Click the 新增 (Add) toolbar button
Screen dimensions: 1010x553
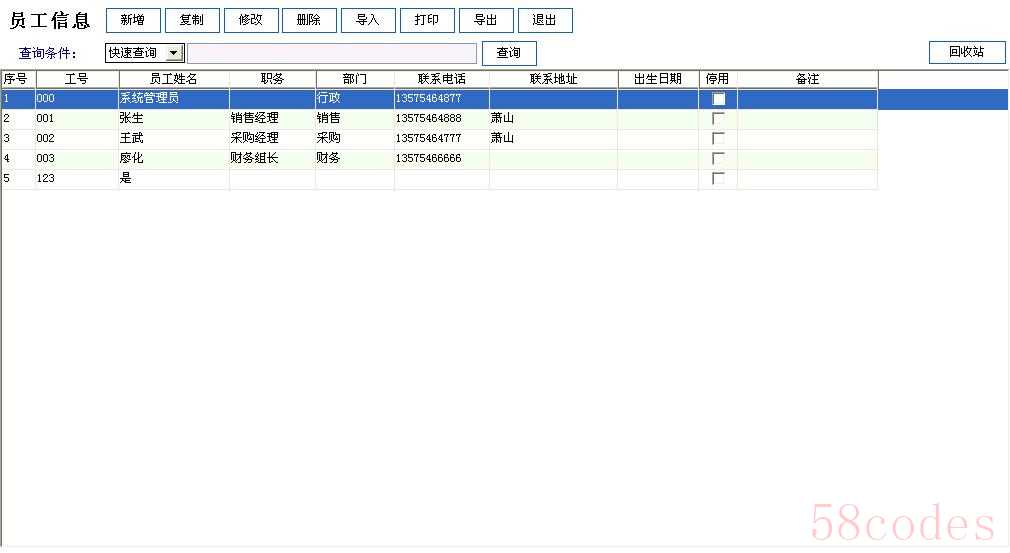click(133, 20)
